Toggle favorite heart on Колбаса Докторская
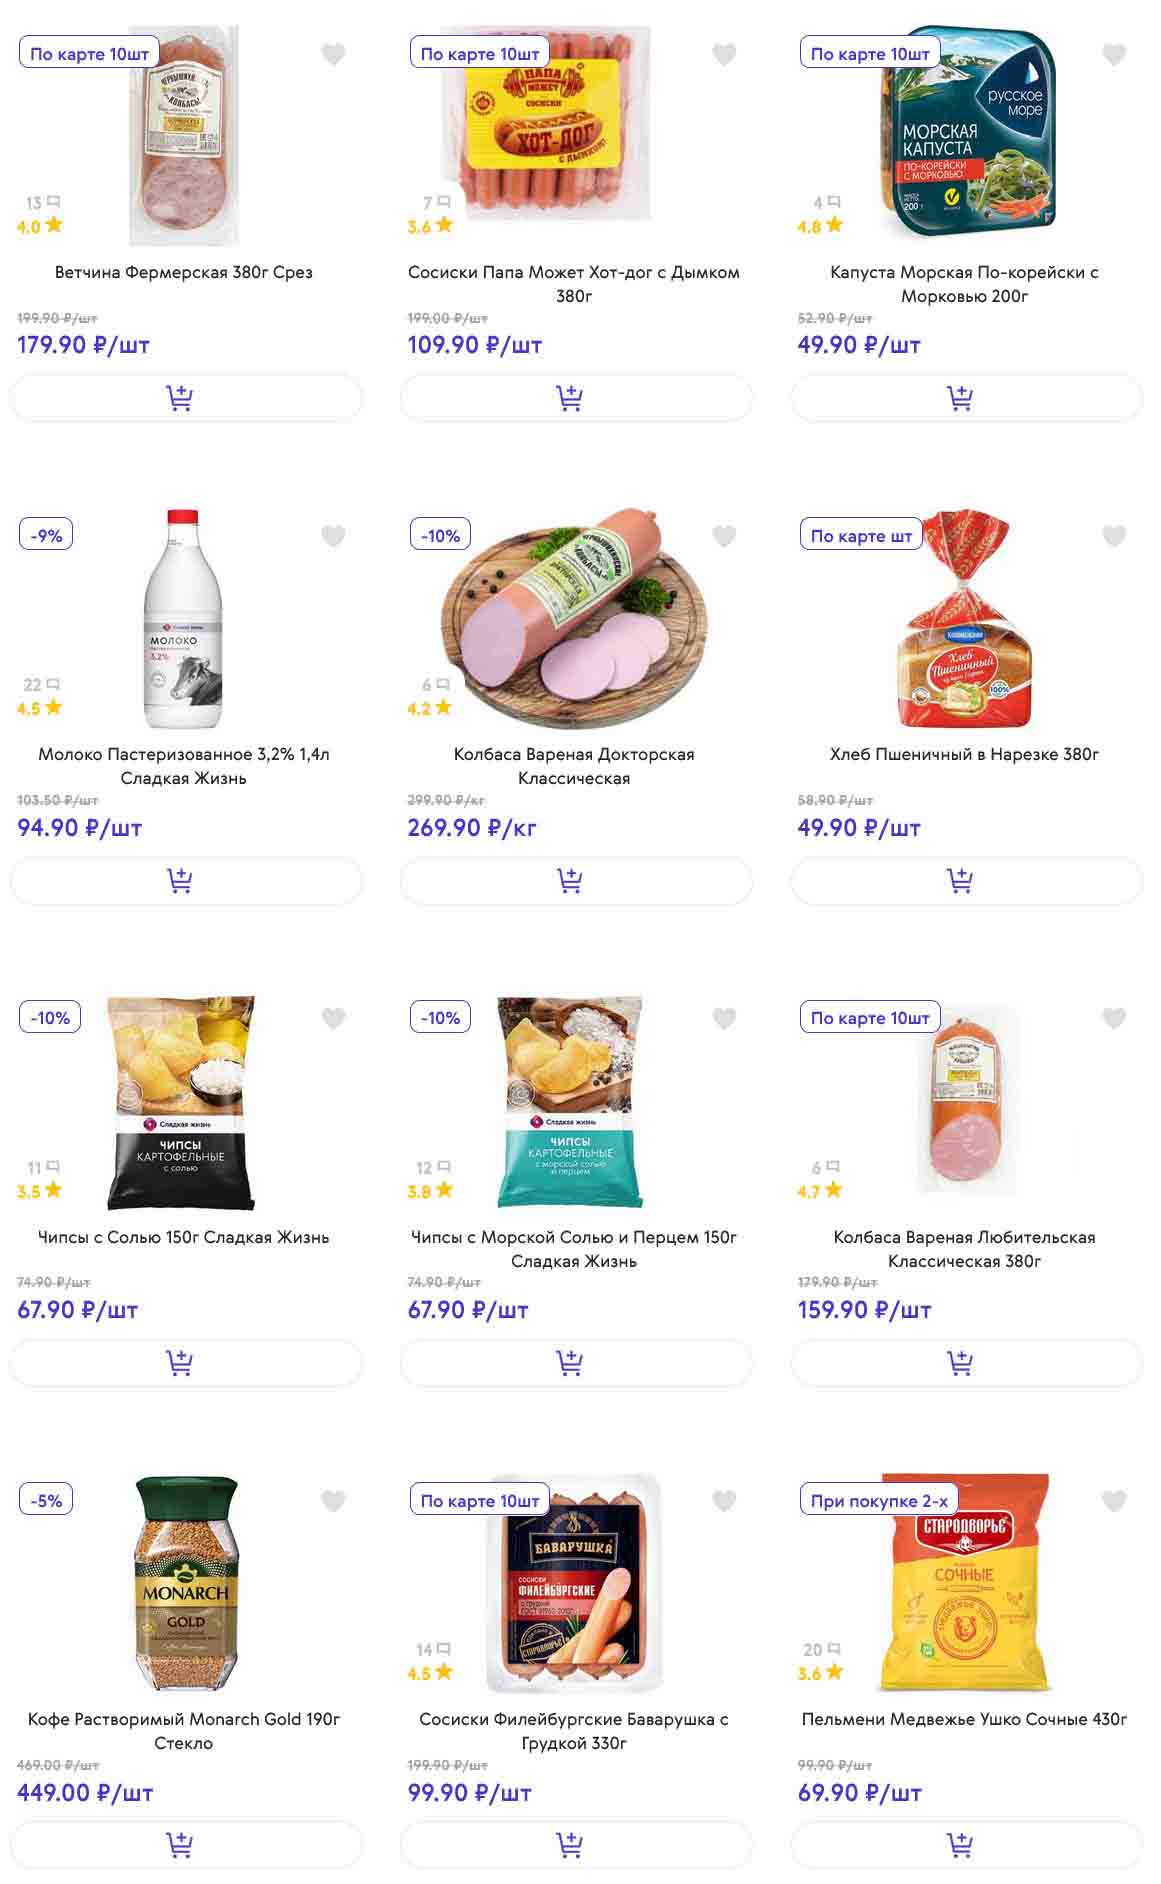This screenshot has height=1884, width=1161. pyautogui.click(x=724, y=537)
